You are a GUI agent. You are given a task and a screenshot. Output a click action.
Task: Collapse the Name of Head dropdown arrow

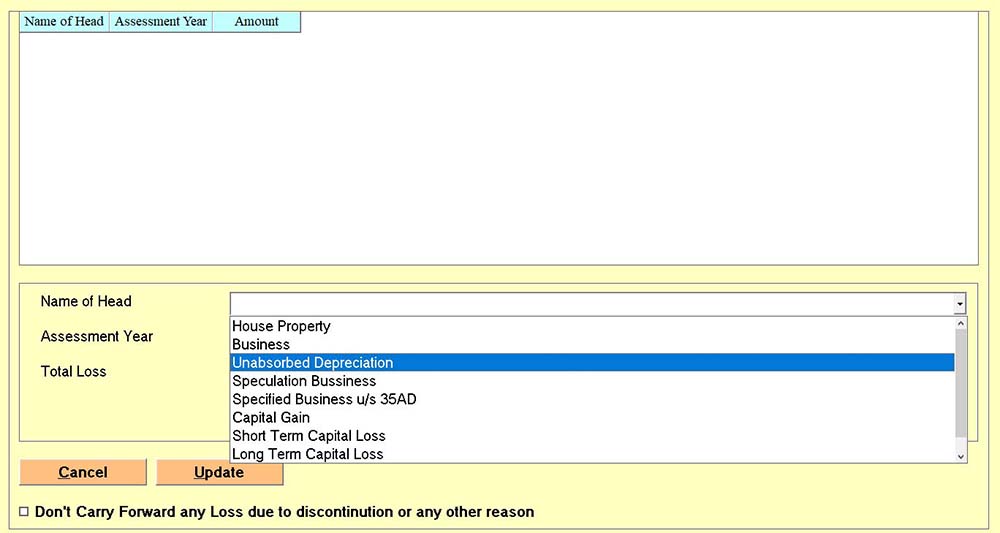[960, 304]
